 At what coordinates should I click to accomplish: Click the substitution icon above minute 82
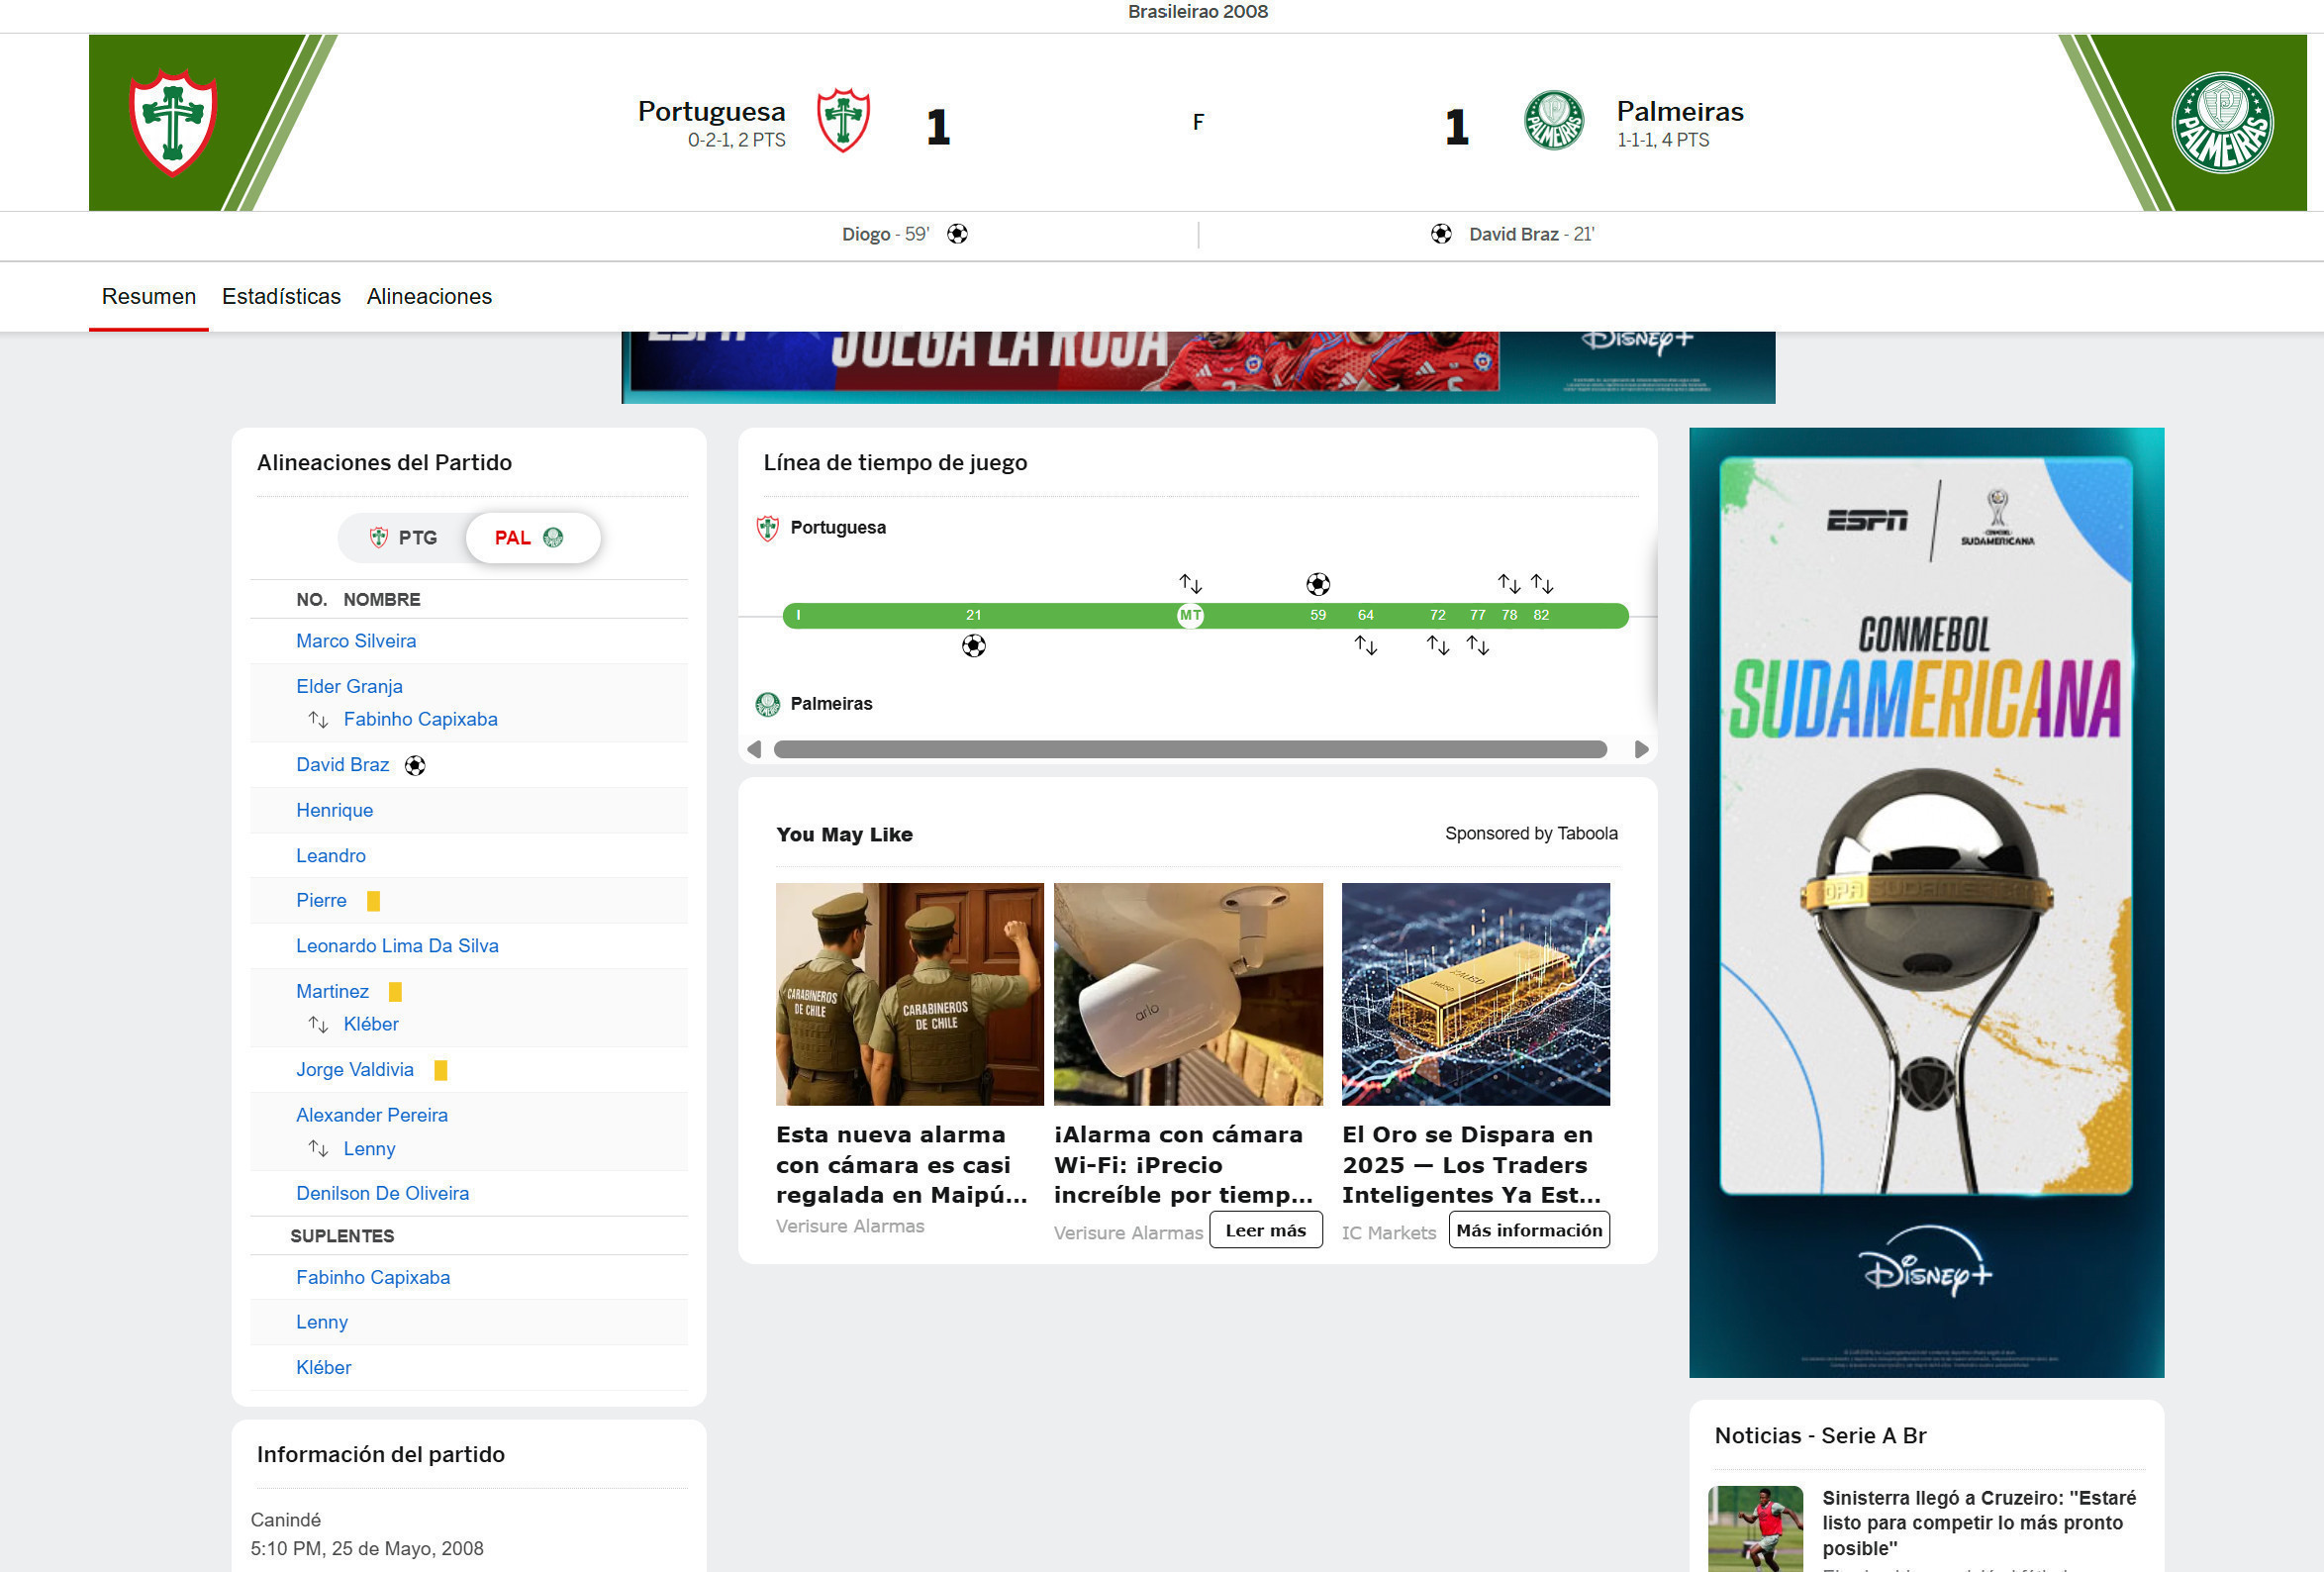click(x=1542, y=583)
